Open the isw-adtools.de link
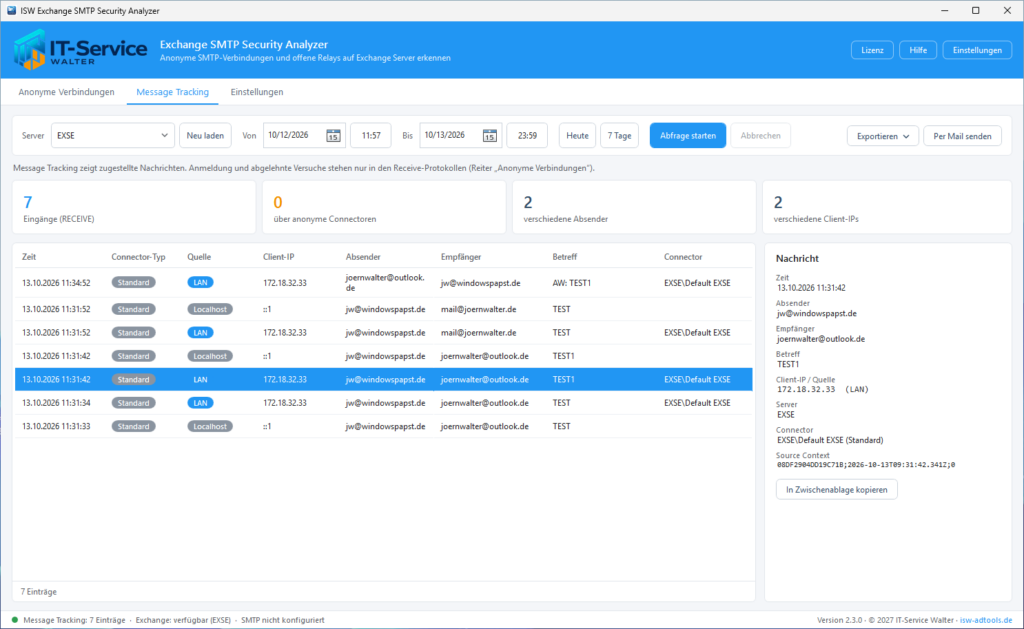The width and height of the screenshot is (1024, 629). (986, 620)
